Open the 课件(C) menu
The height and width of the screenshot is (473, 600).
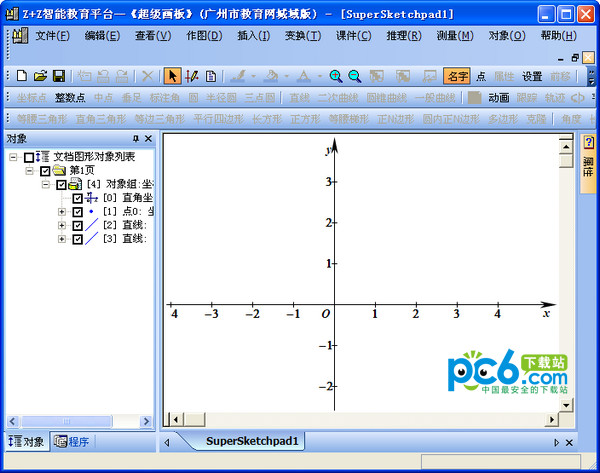[353, 36]
